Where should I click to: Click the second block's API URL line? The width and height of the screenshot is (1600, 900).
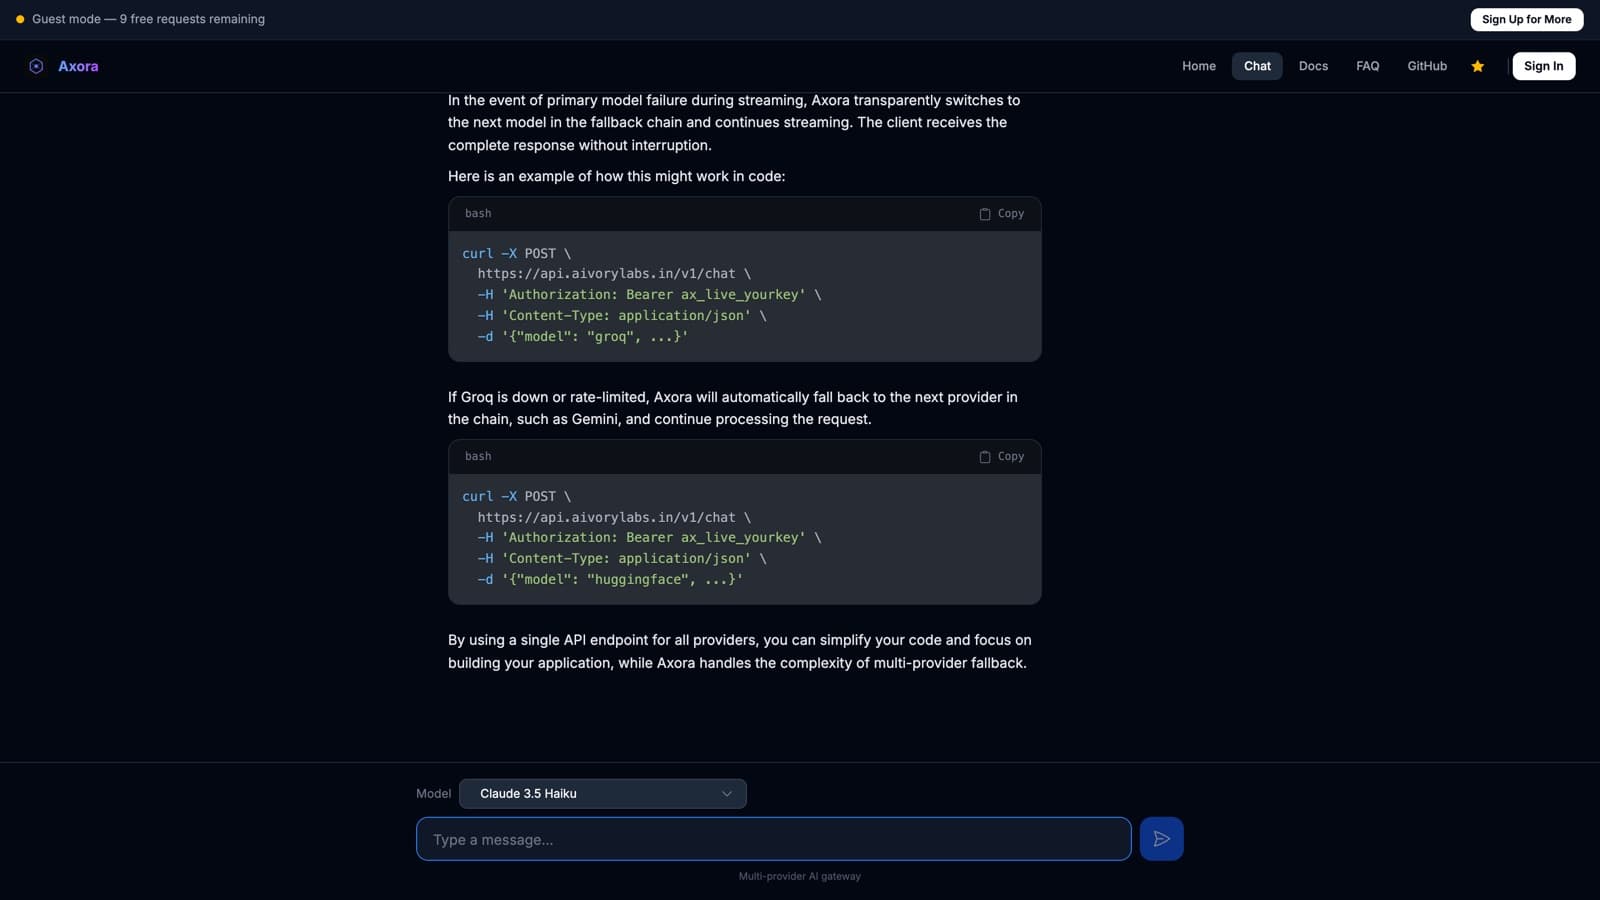click(614, 518)
